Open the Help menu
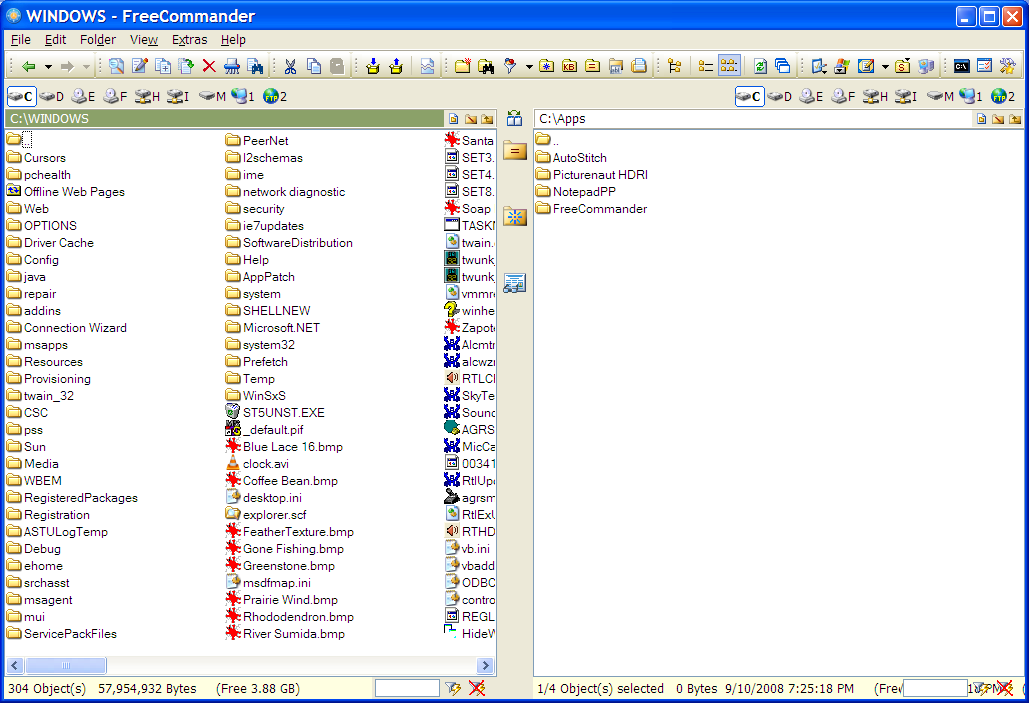The height and width of the screenshot is (703, 1029). click(x=233, y=39)
